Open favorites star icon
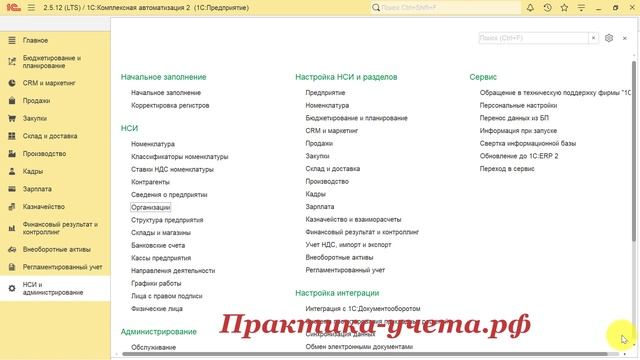 click(564, 7)
